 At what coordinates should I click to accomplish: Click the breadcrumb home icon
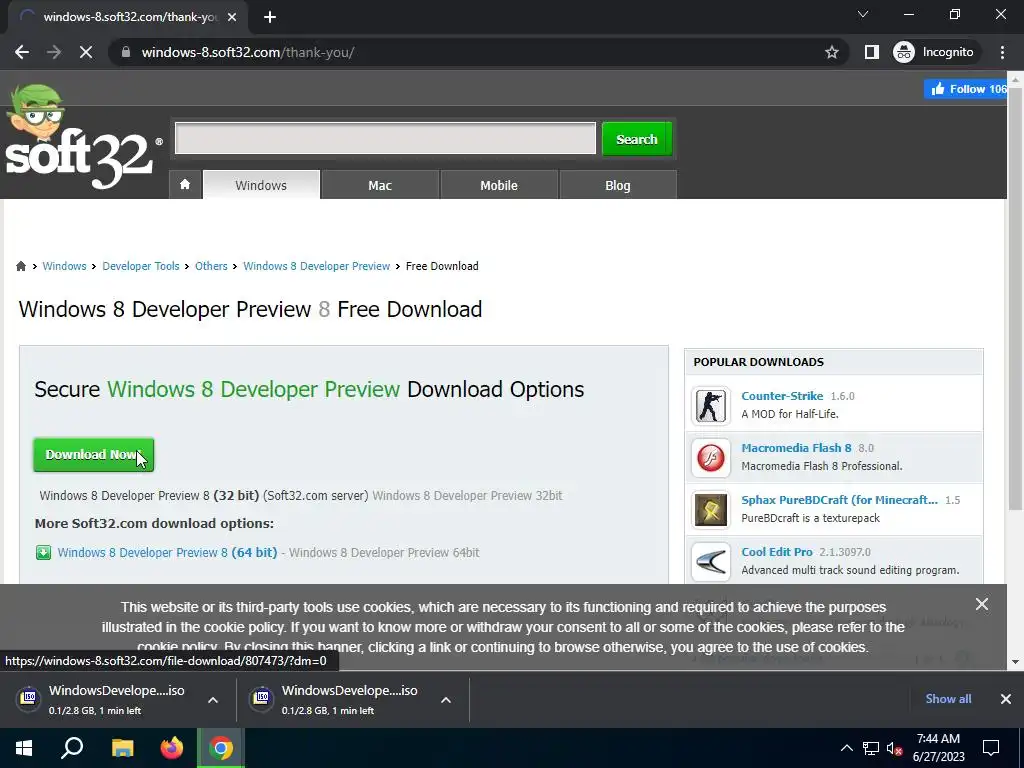21,266
